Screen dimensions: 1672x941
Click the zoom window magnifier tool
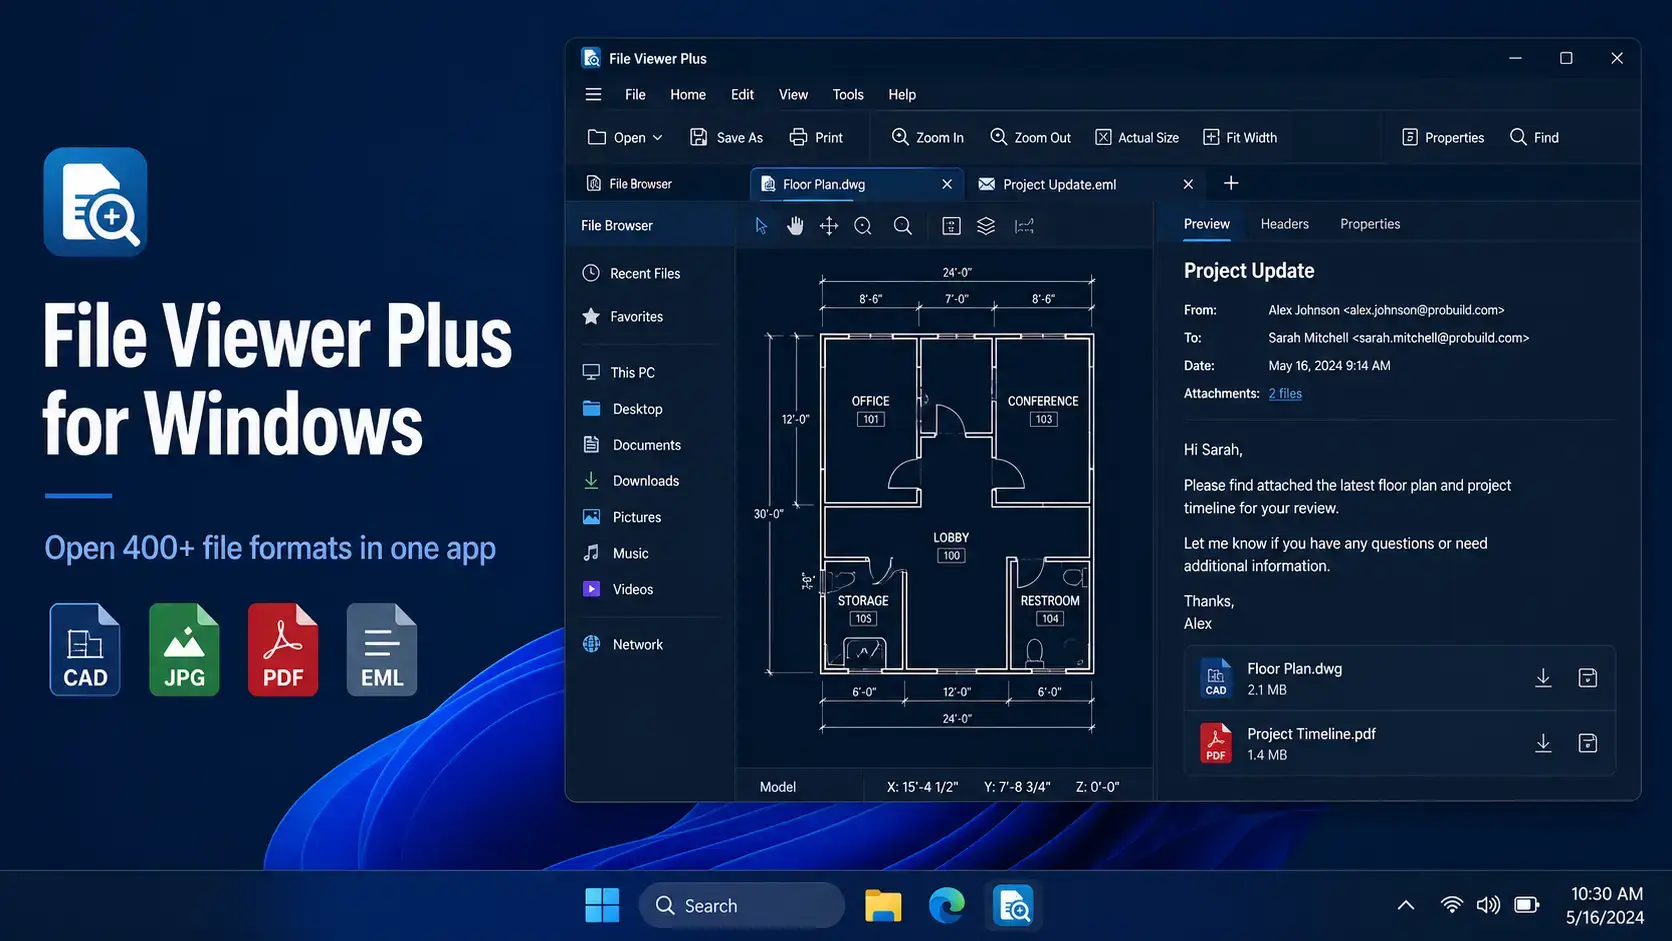[x=863, y=226]
